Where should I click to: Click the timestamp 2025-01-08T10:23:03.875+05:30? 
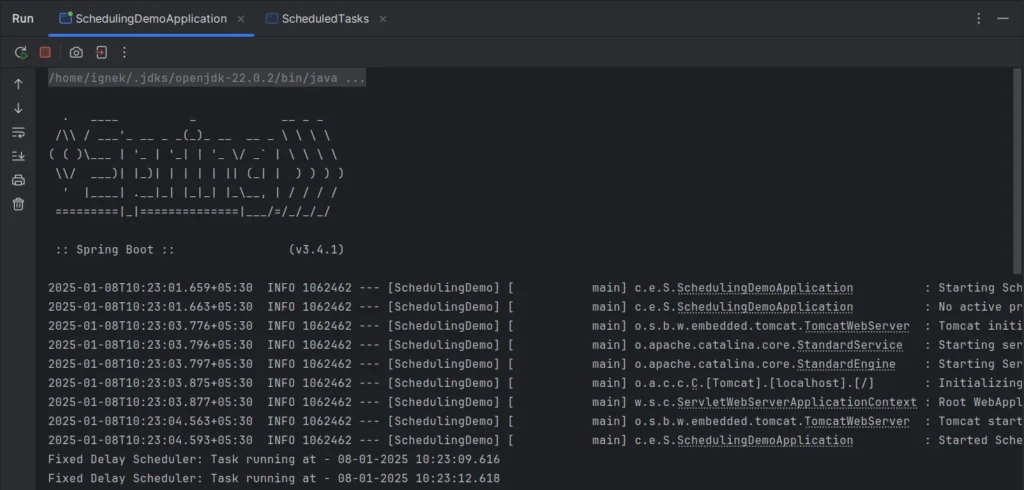coord(150,384)
